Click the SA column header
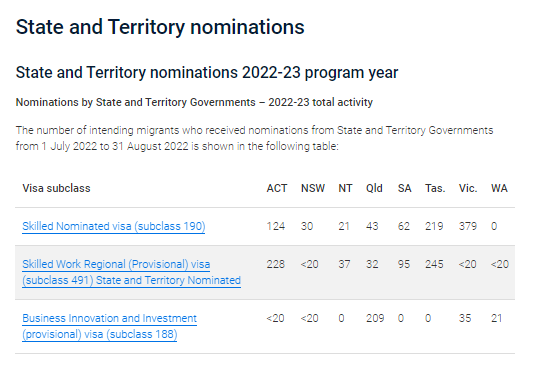 point(404,188)
